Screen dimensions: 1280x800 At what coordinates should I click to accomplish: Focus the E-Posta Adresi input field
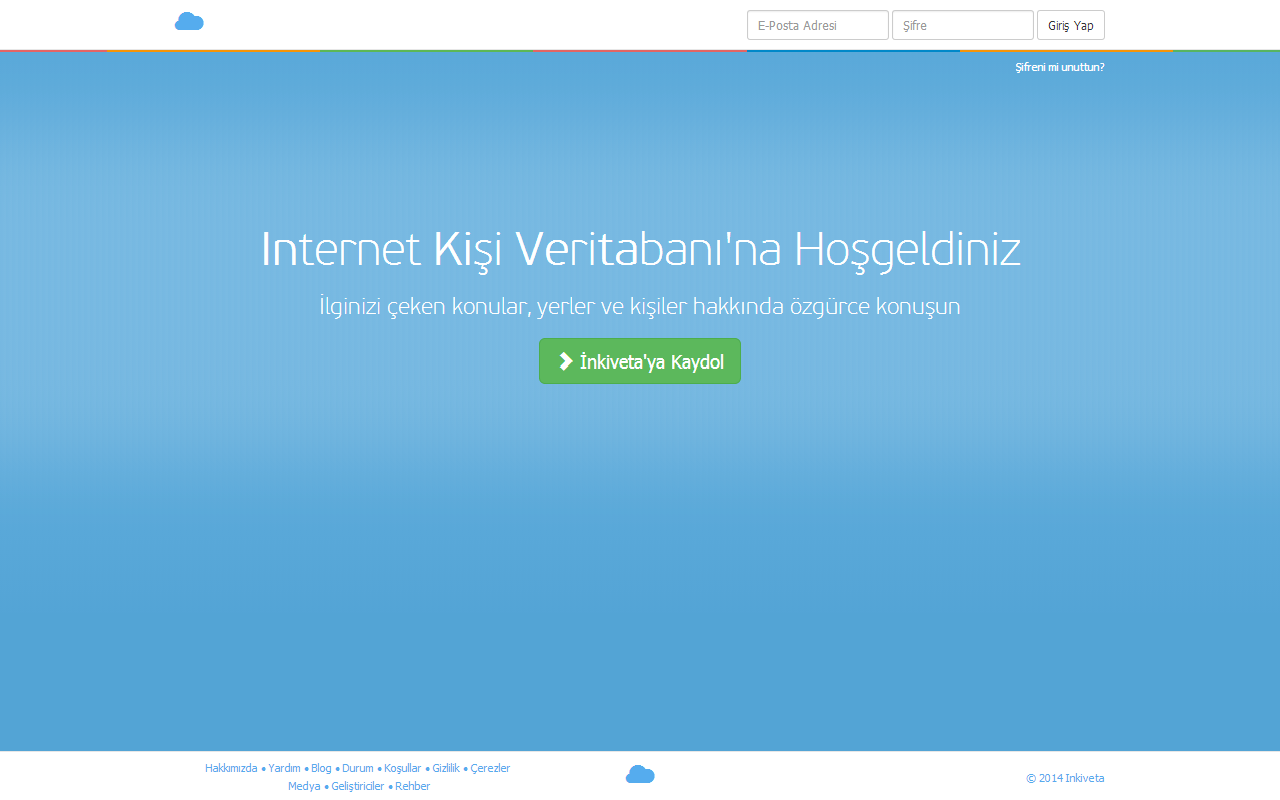click(818, 25)
